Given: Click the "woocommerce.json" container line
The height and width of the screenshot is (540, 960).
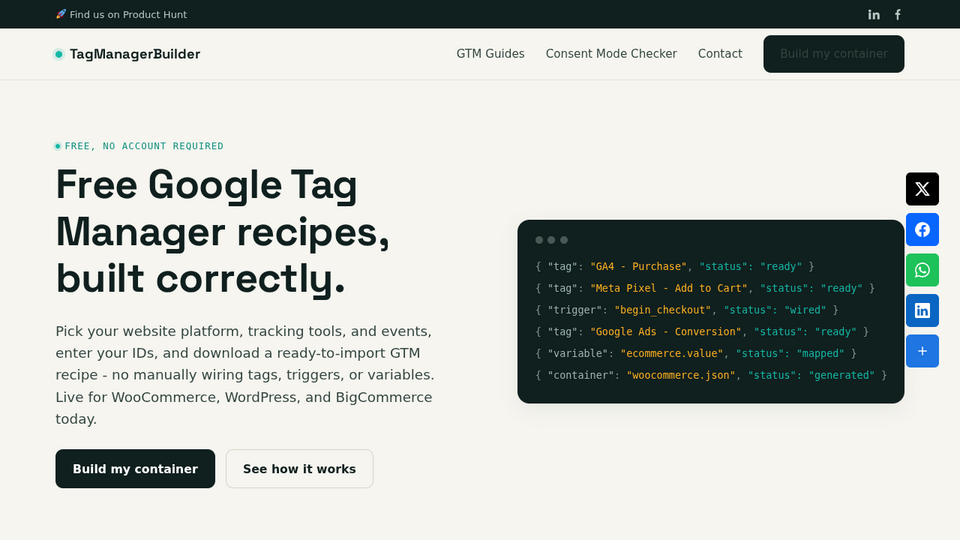Looking at the screenshot, I should click(x=711, y=375).
